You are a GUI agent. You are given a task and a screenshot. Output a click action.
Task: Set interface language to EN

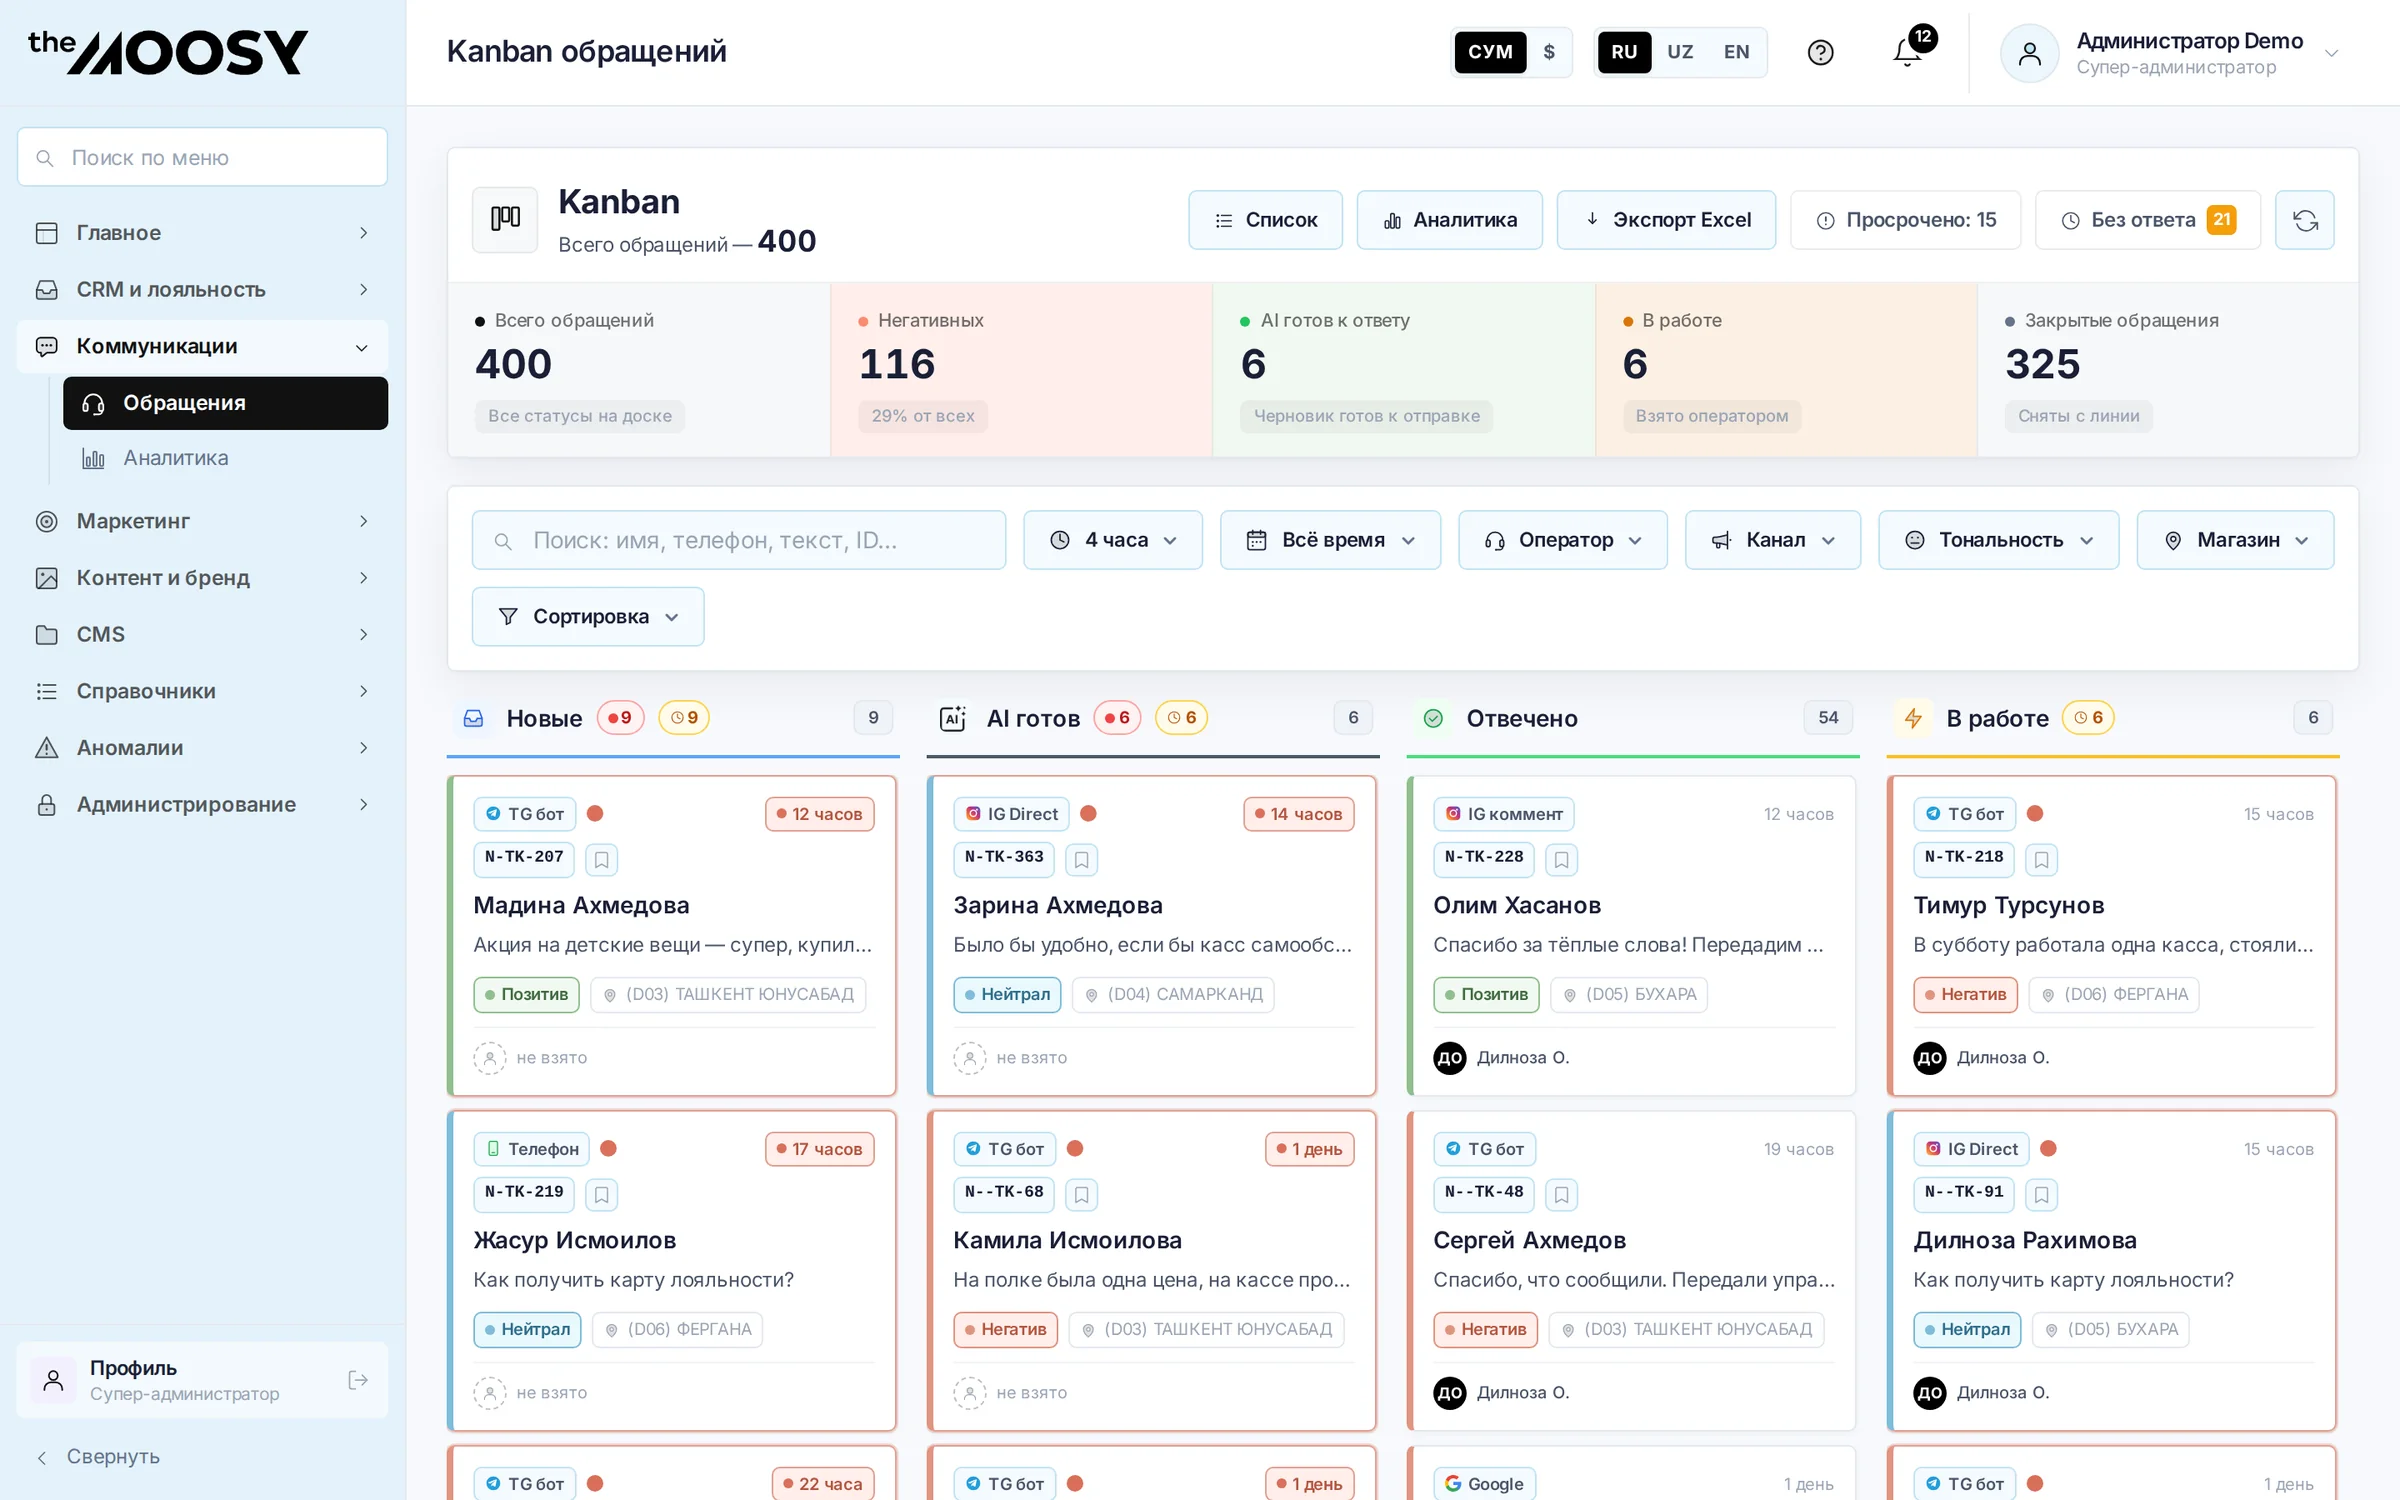1736,52
